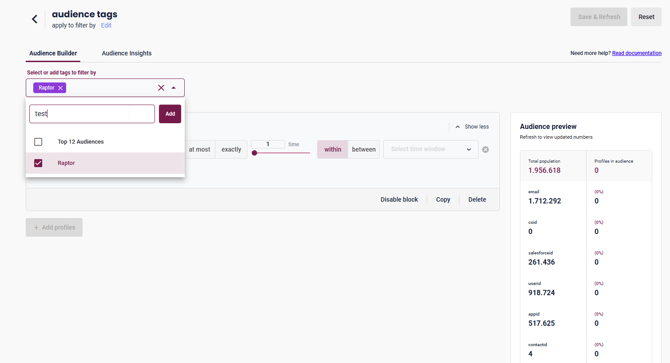Go back using the left chevron arrow
670x363 pixels.
[35, 19]
